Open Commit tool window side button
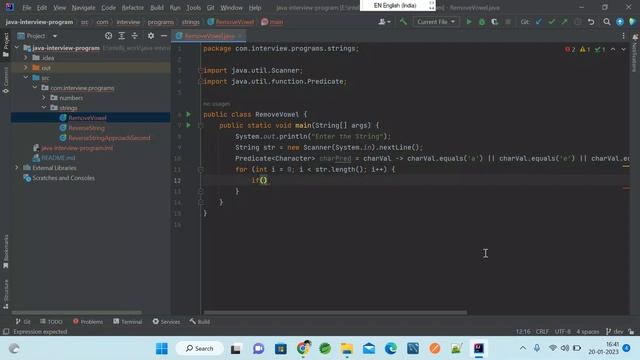Viewport: 640px width, 360px height. (6, 80)
